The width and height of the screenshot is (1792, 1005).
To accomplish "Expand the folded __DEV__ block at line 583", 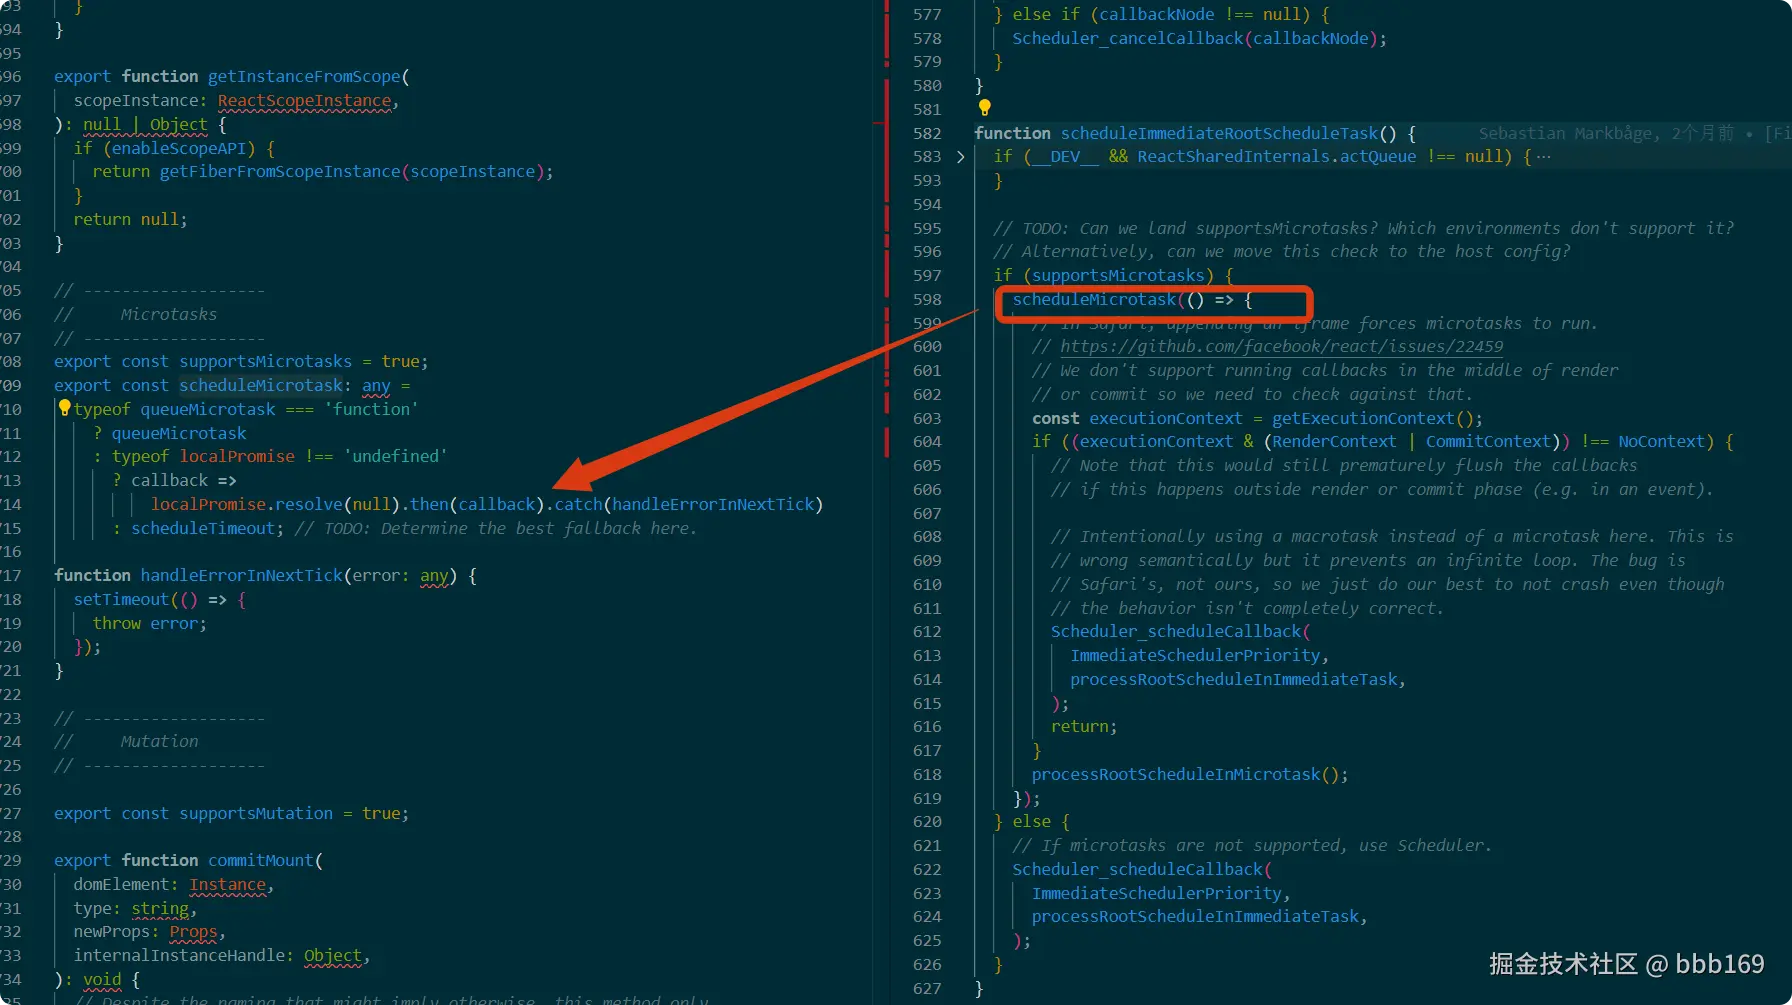I will [961, 157].
